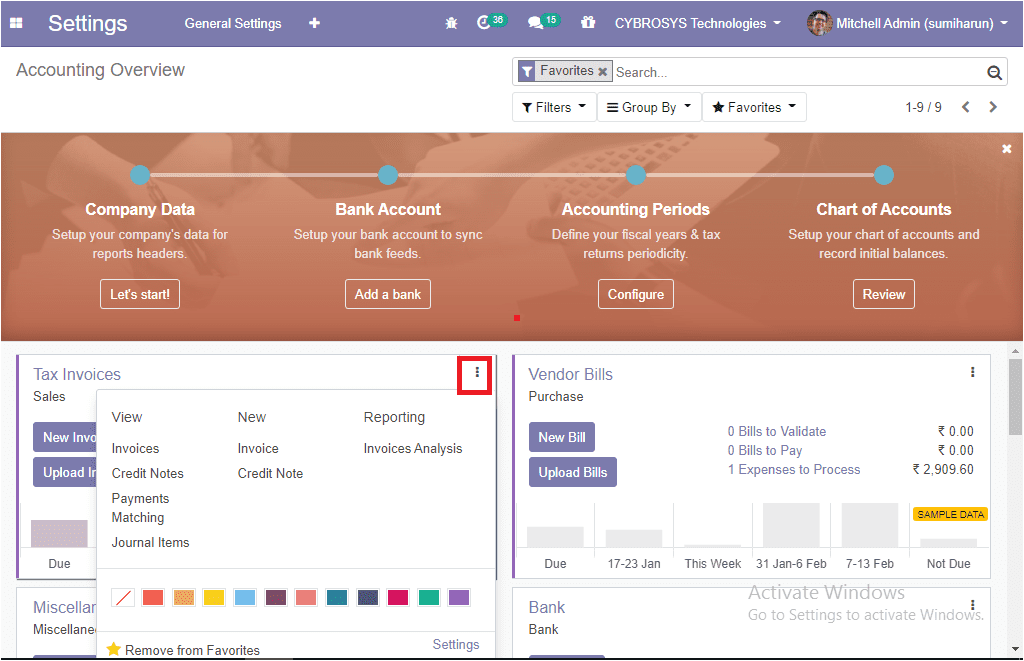The width and height of the screenshot is (1024, 661).
Task: Select Invoices under View
Action: coord(135,449)
